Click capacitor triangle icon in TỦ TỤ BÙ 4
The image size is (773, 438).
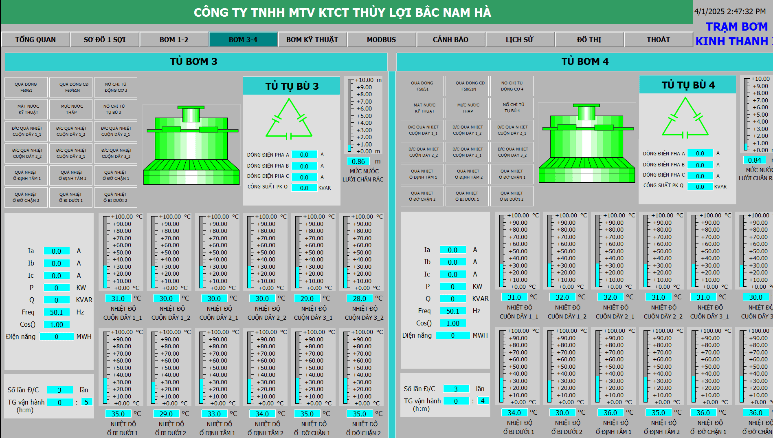click(x=685, y=118)
